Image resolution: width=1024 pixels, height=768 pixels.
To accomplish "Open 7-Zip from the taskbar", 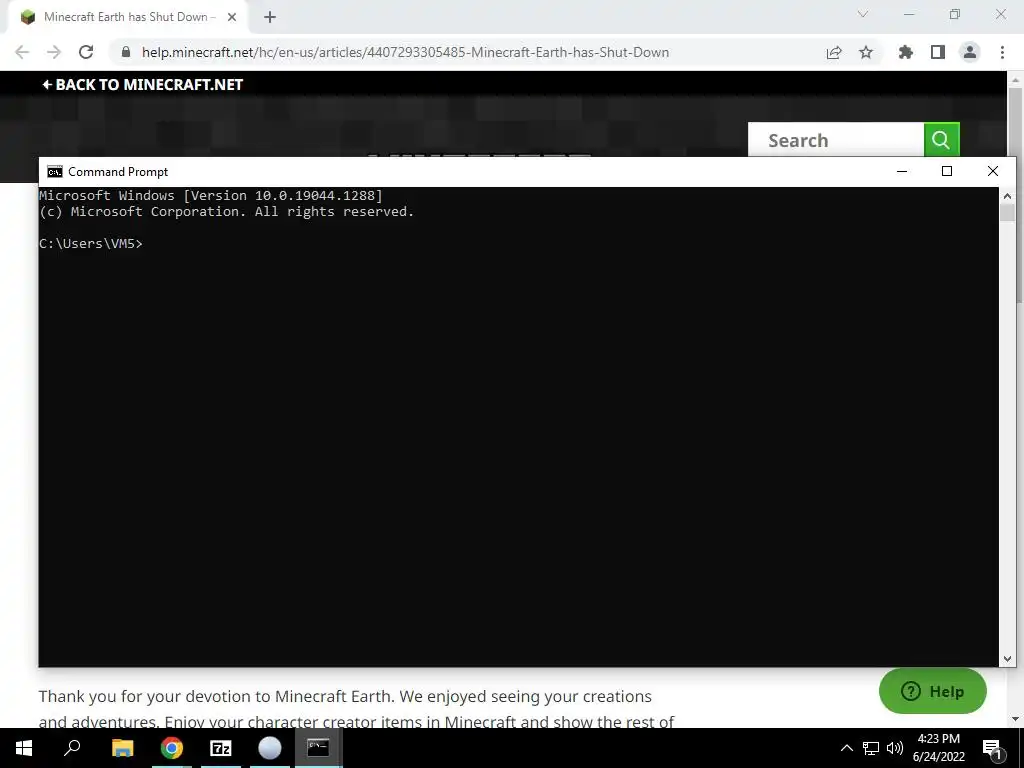I will pyautogui.click(x=221, y=748).
